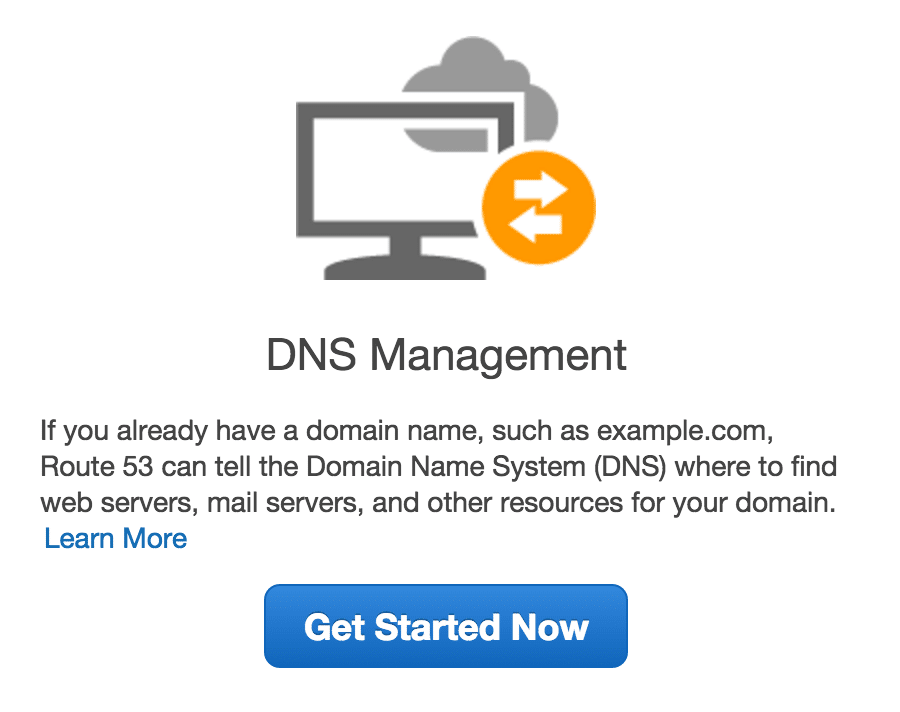Click the Route 53 text
Image resolution: width=900 pixels, height=712 pixels.
point(96,466)
